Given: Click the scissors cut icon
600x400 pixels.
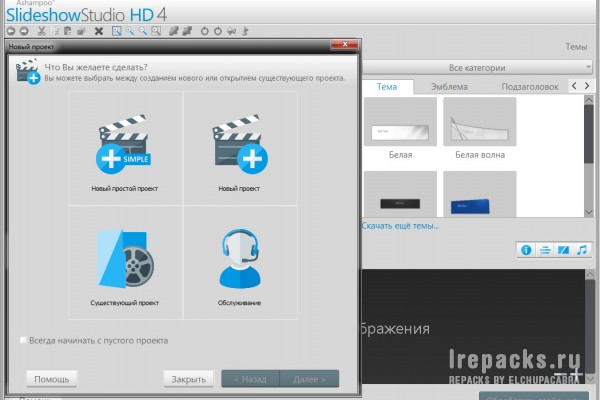Looking at the screenshot, I should [x=42, y=31].
